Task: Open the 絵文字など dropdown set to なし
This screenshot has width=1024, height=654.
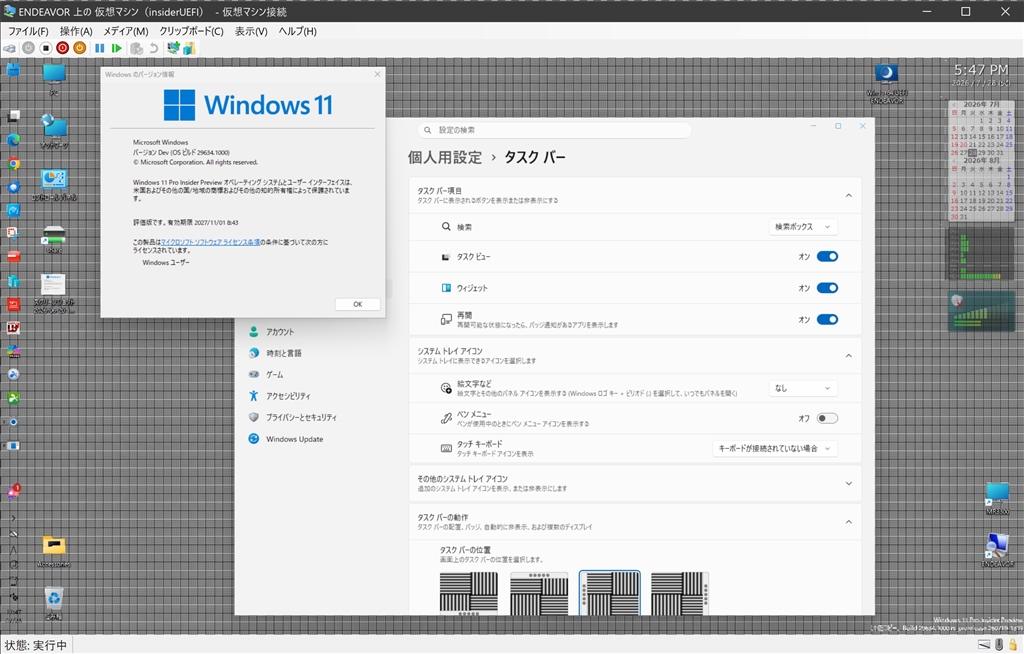Action: point(803,388)
